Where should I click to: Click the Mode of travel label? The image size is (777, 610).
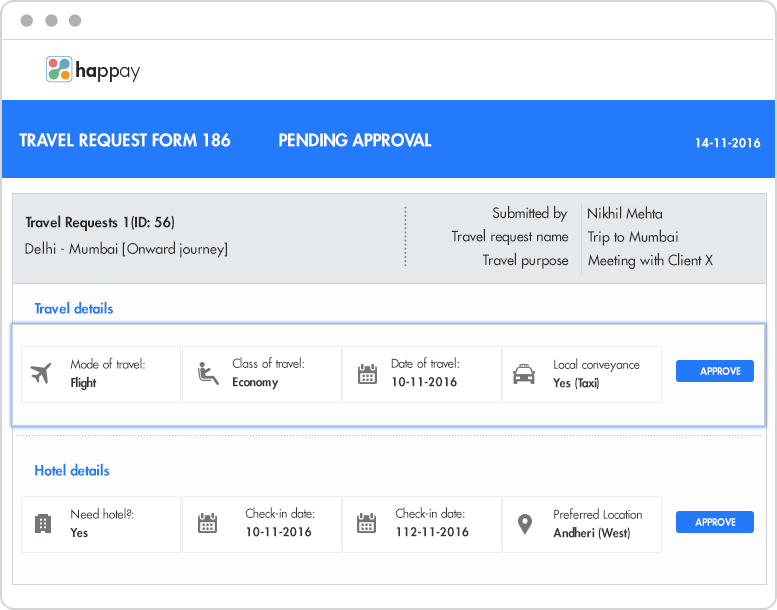pos(108,364)
